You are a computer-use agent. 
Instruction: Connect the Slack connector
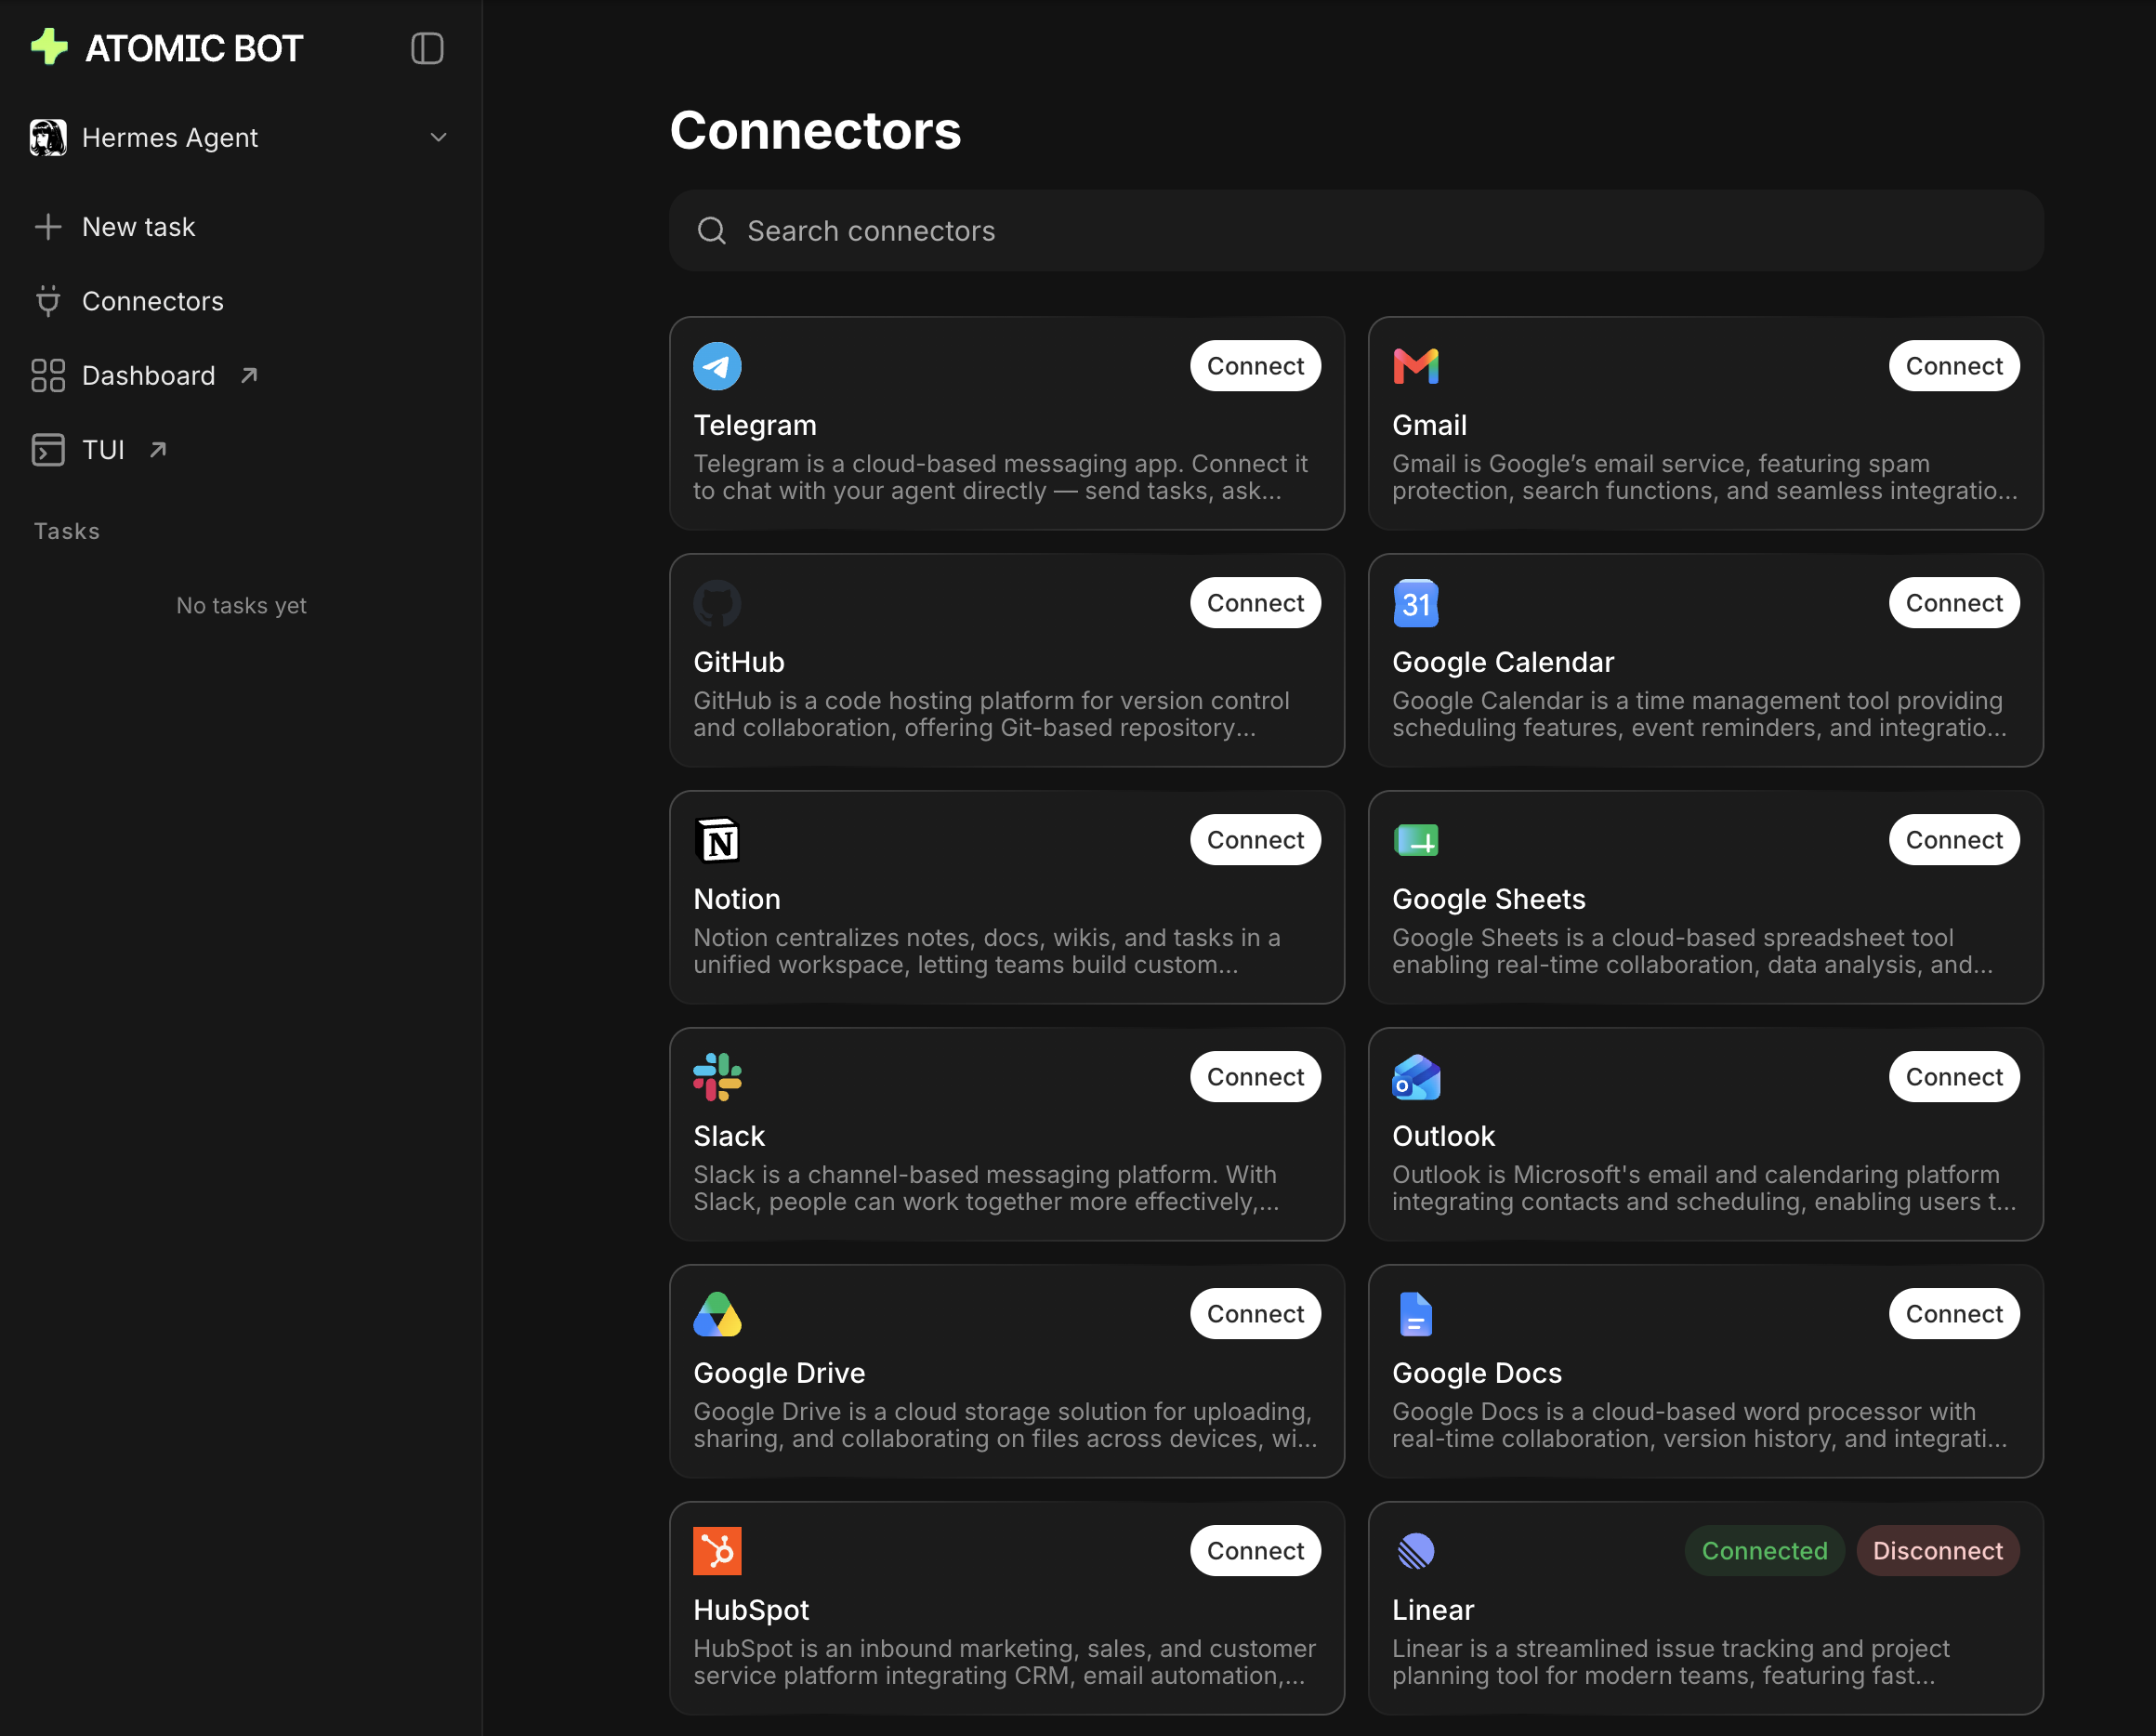click(x=1255, y=1077)
